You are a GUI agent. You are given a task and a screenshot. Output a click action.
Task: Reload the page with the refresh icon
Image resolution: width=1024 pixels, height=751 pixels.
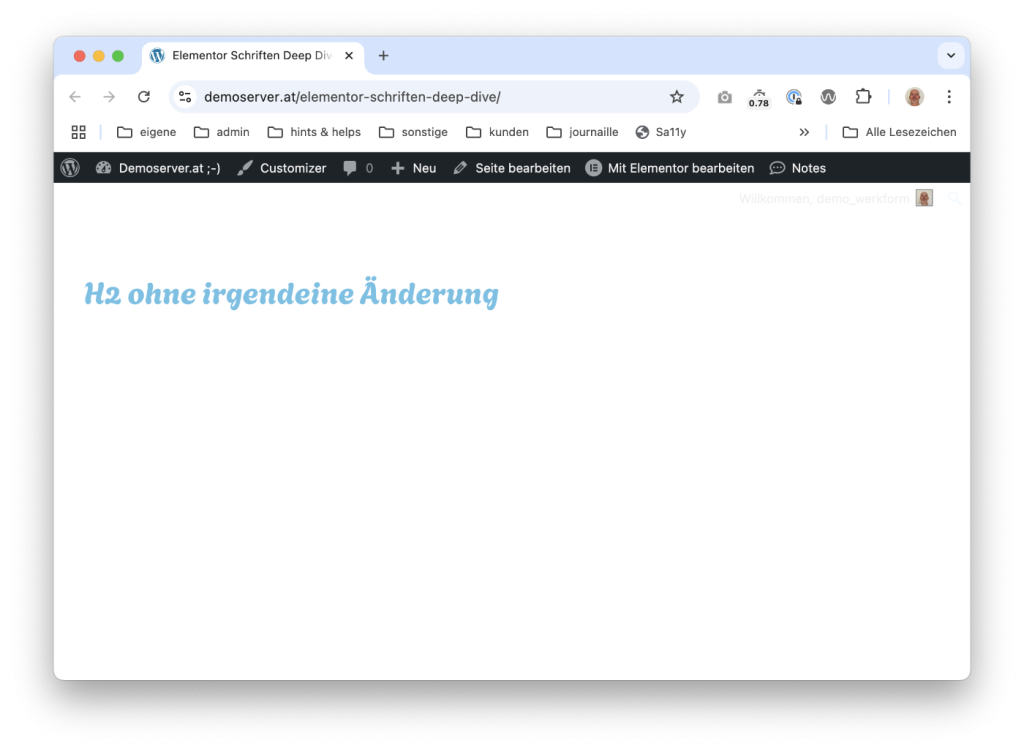144,97
